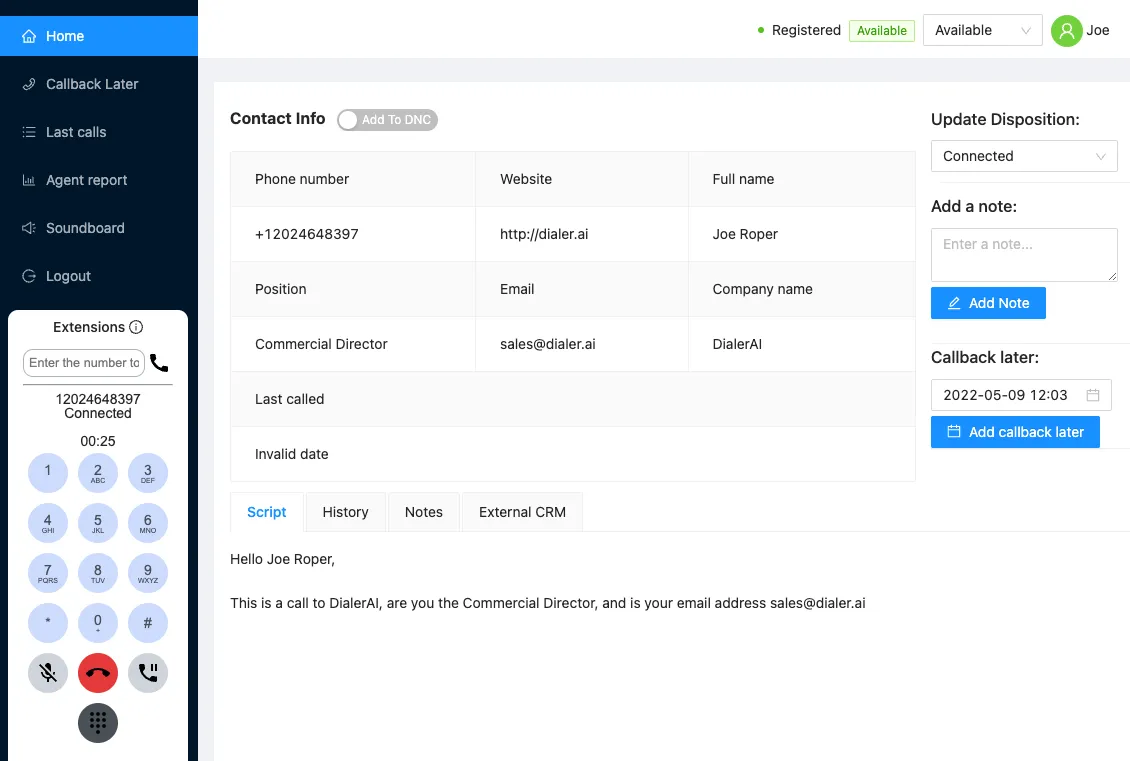The height and width of the screenshot is (761, 1130).
Task: Open the agent status Available dropdown
Action: pos(982,30)
